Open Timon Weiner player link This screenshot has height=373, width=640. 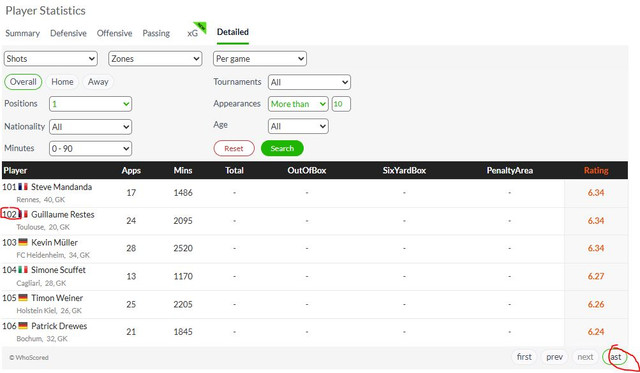(57, 298)
